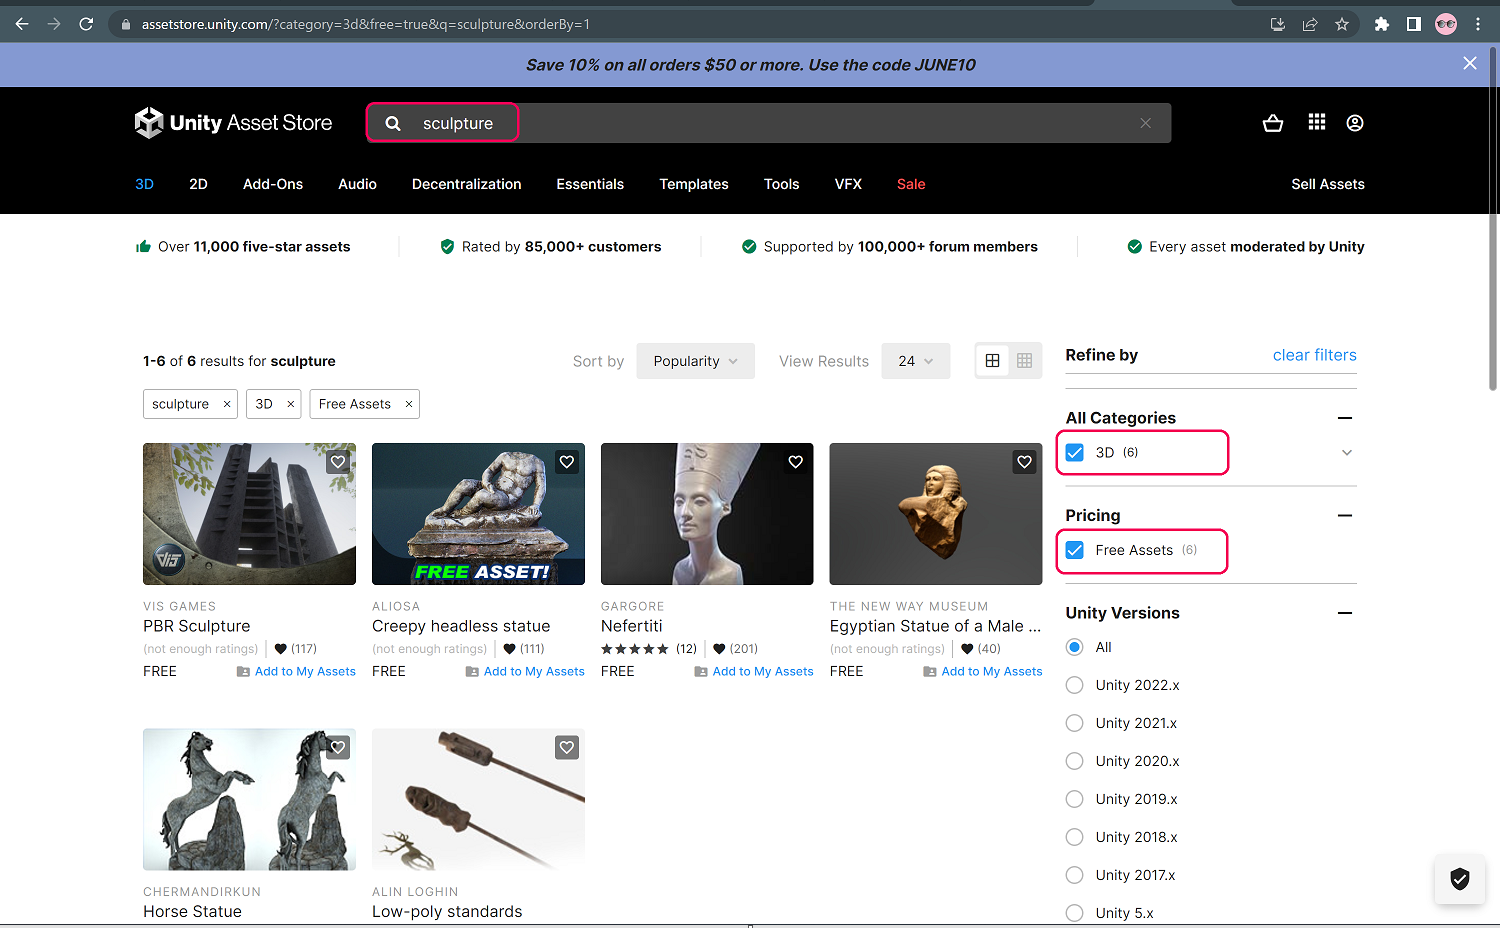Image resolution: width=1500 pixels, height=928 pixels.
Task: Switch to the large grid view icon
Action: pyautogui.click(x=992, y=361)
